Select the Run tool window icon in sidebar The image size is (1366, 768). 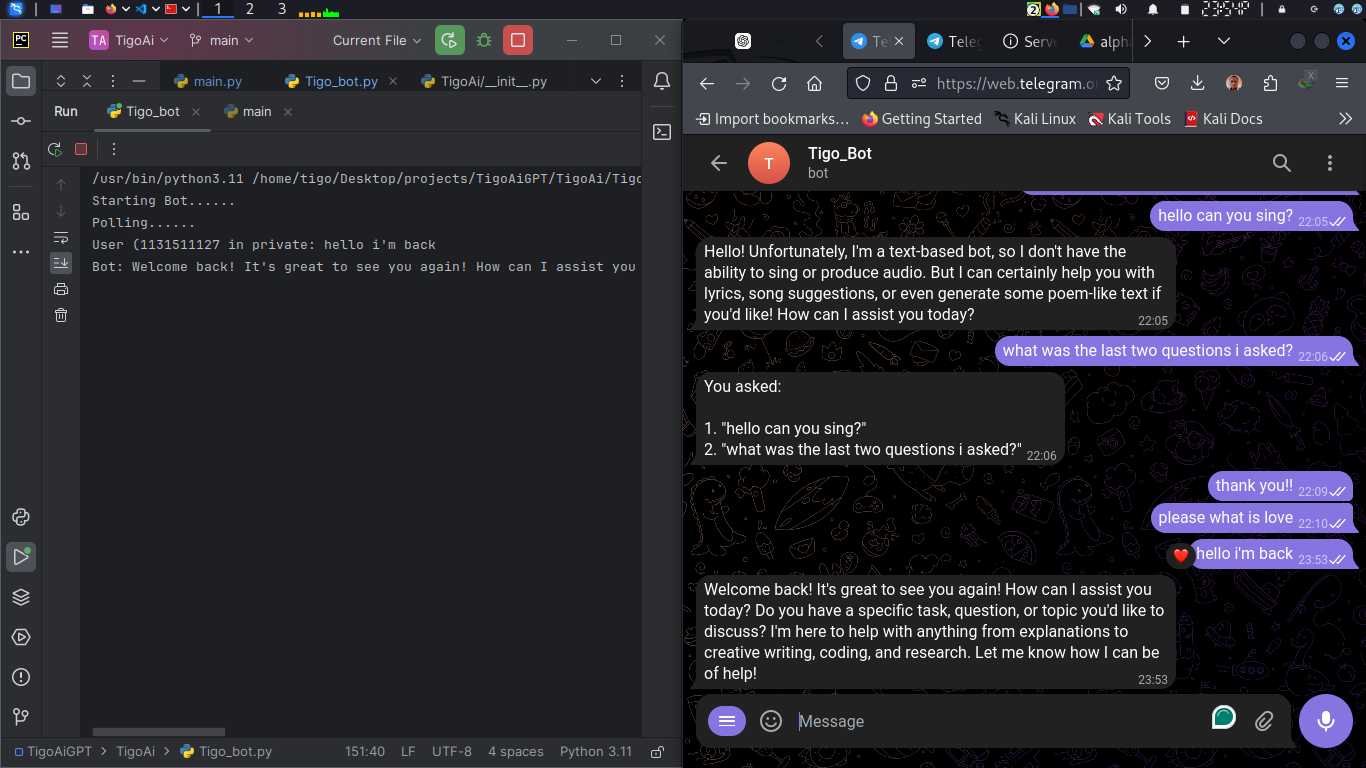(21, 557)
